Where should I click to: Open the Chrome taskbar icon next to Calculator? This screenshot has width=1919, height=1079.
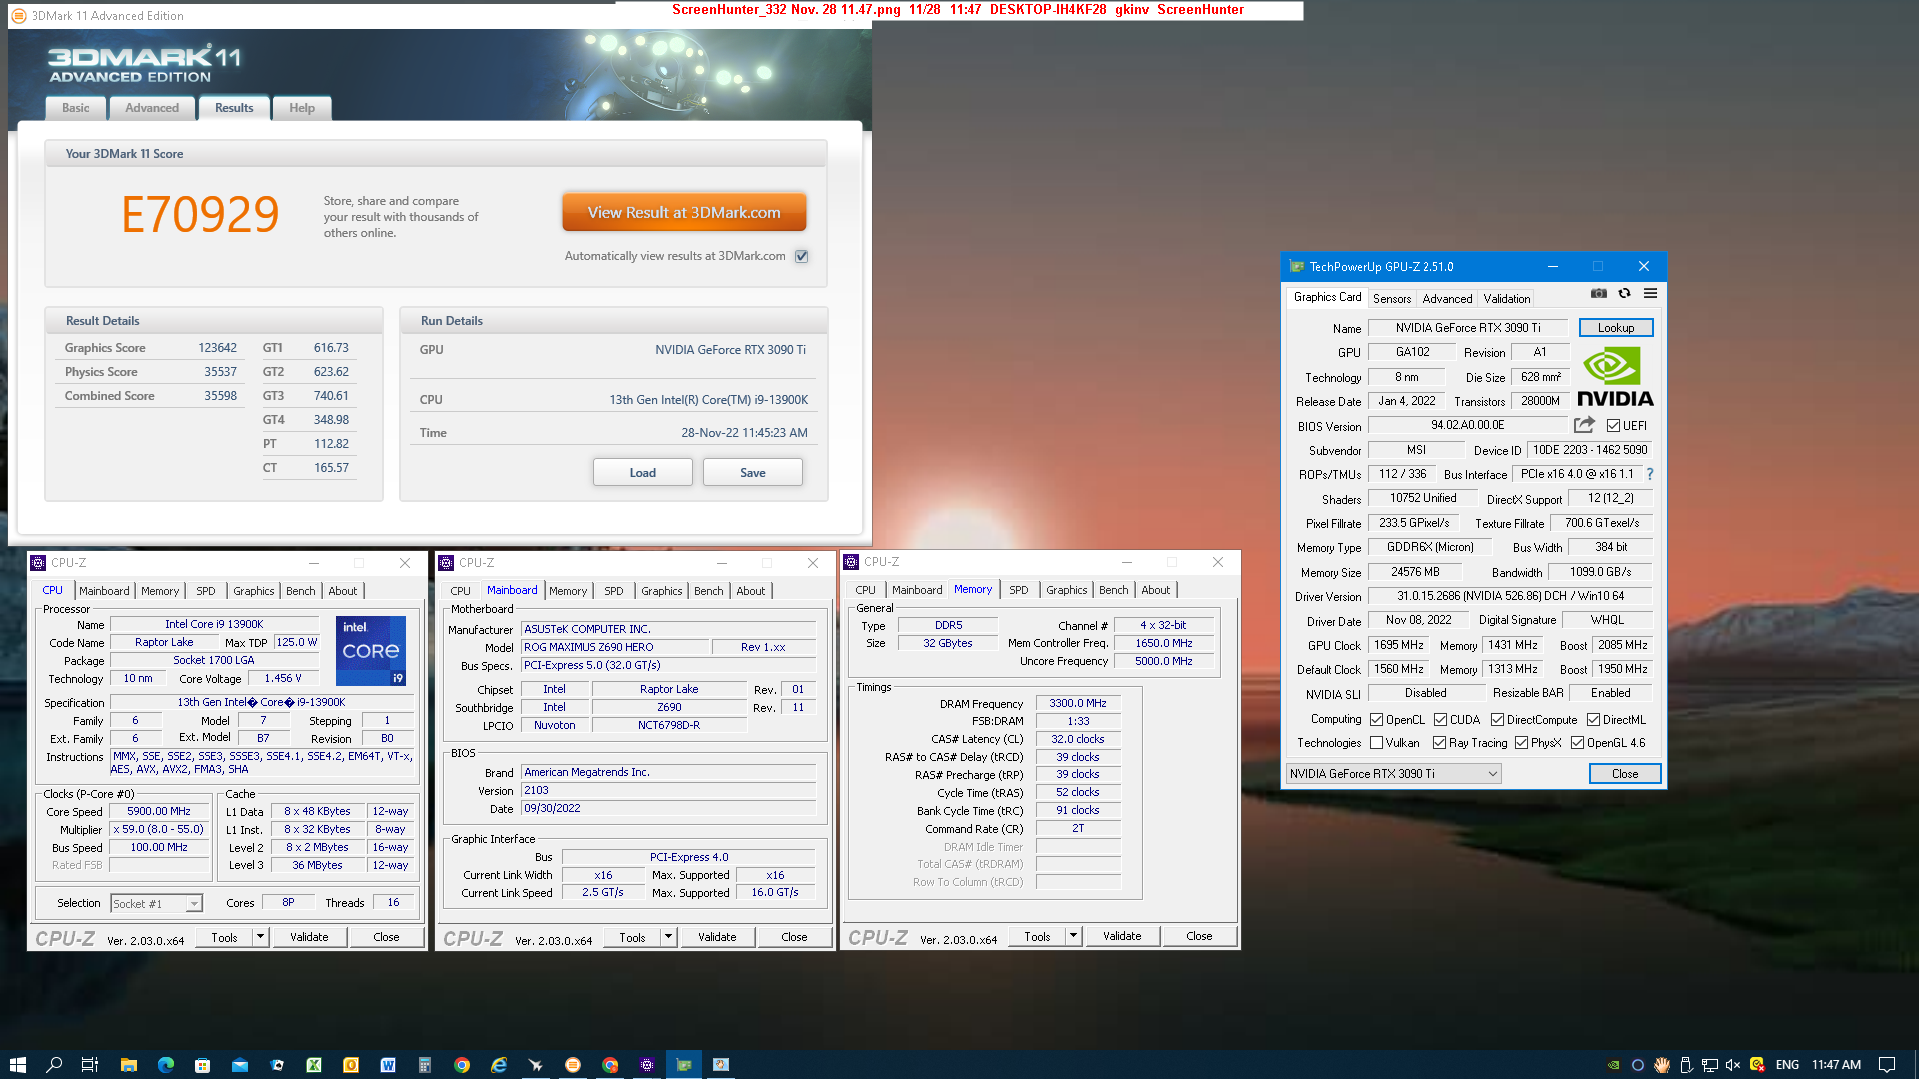pos(462,1064)
